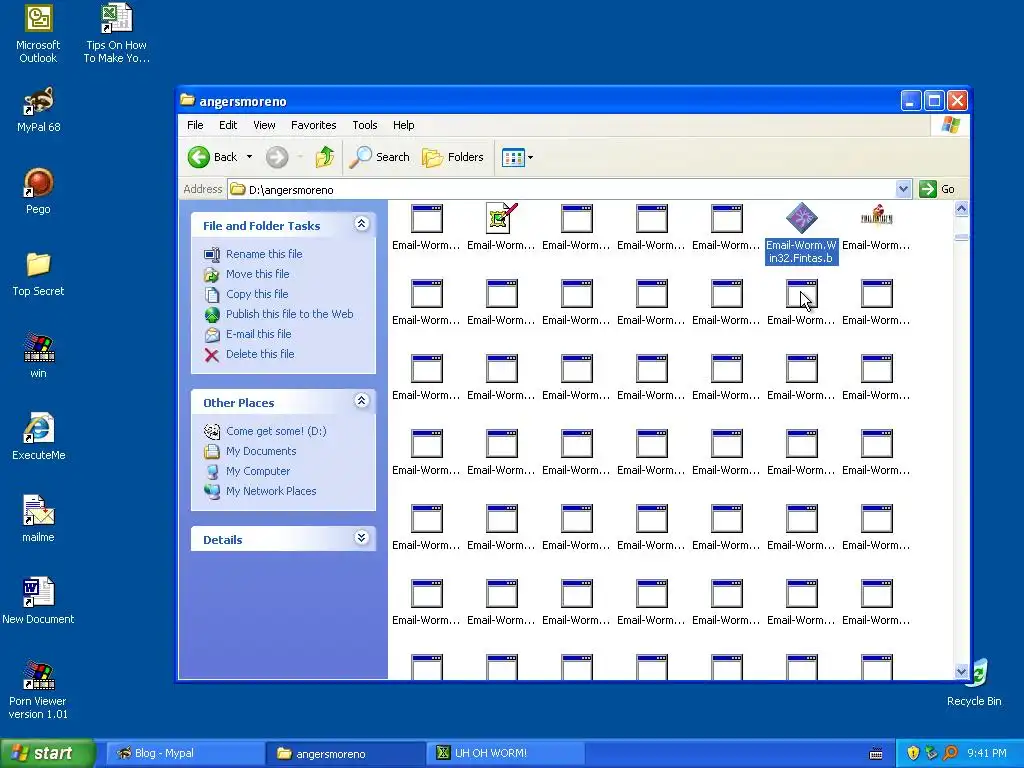The height and width of the screenshot is (768, 1024).
Task: Toggle the Folders pane in Explorer
Action: point(453,157)
